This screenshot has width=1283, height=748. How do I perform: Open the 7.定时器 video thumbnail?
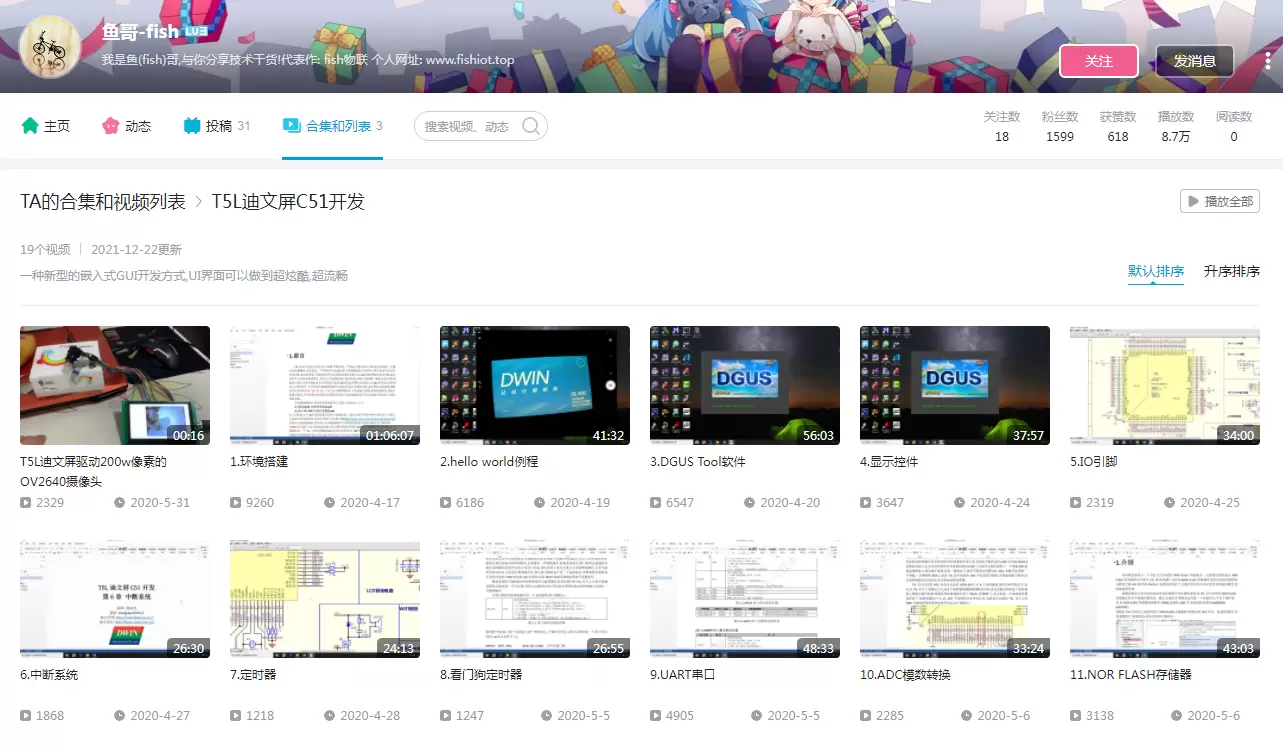pyautogui.click(x=325, y=599)
